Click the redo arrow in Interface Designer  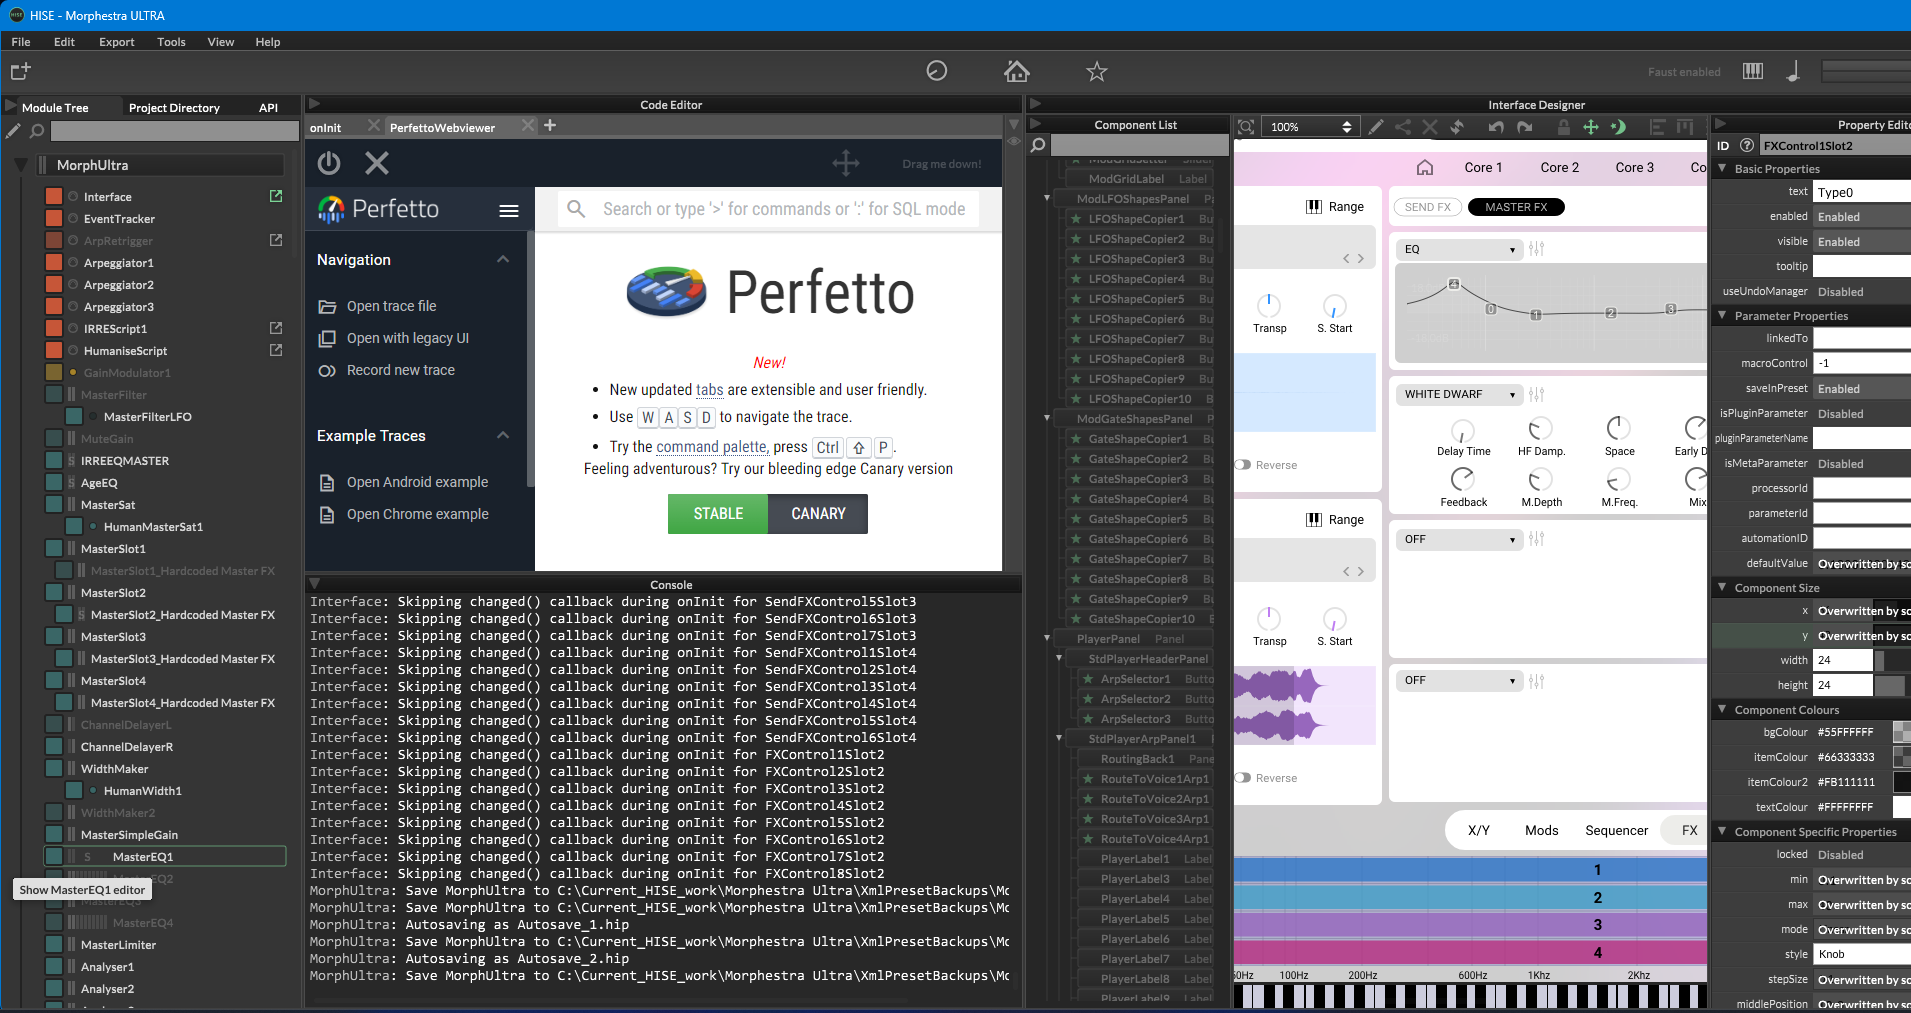[x=1524, y=127]
